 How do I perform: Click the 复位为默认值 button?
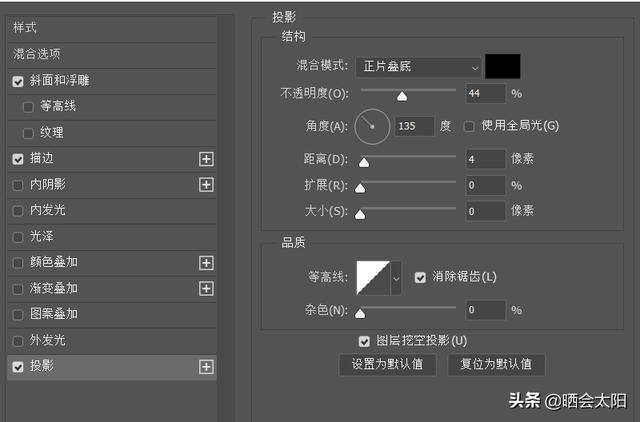(496, 364)
